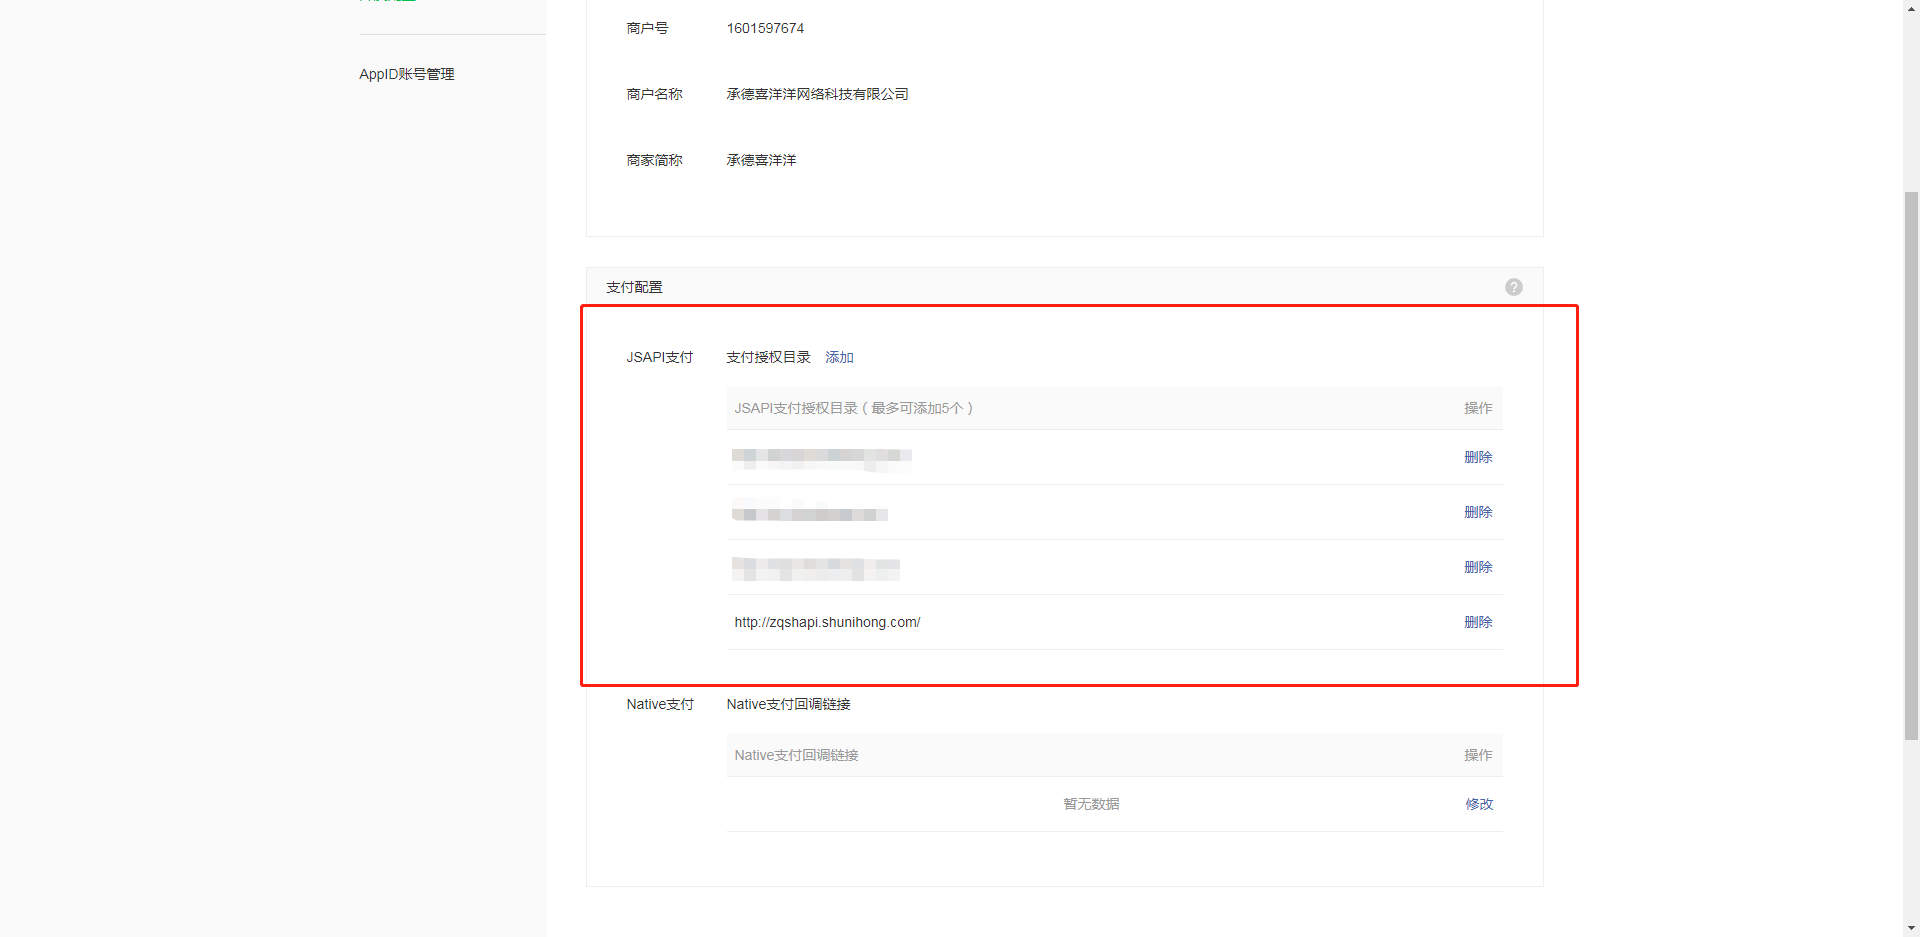Click the 商户名称 field label
Screen dimensions: 1920x937
pos(654,94)
